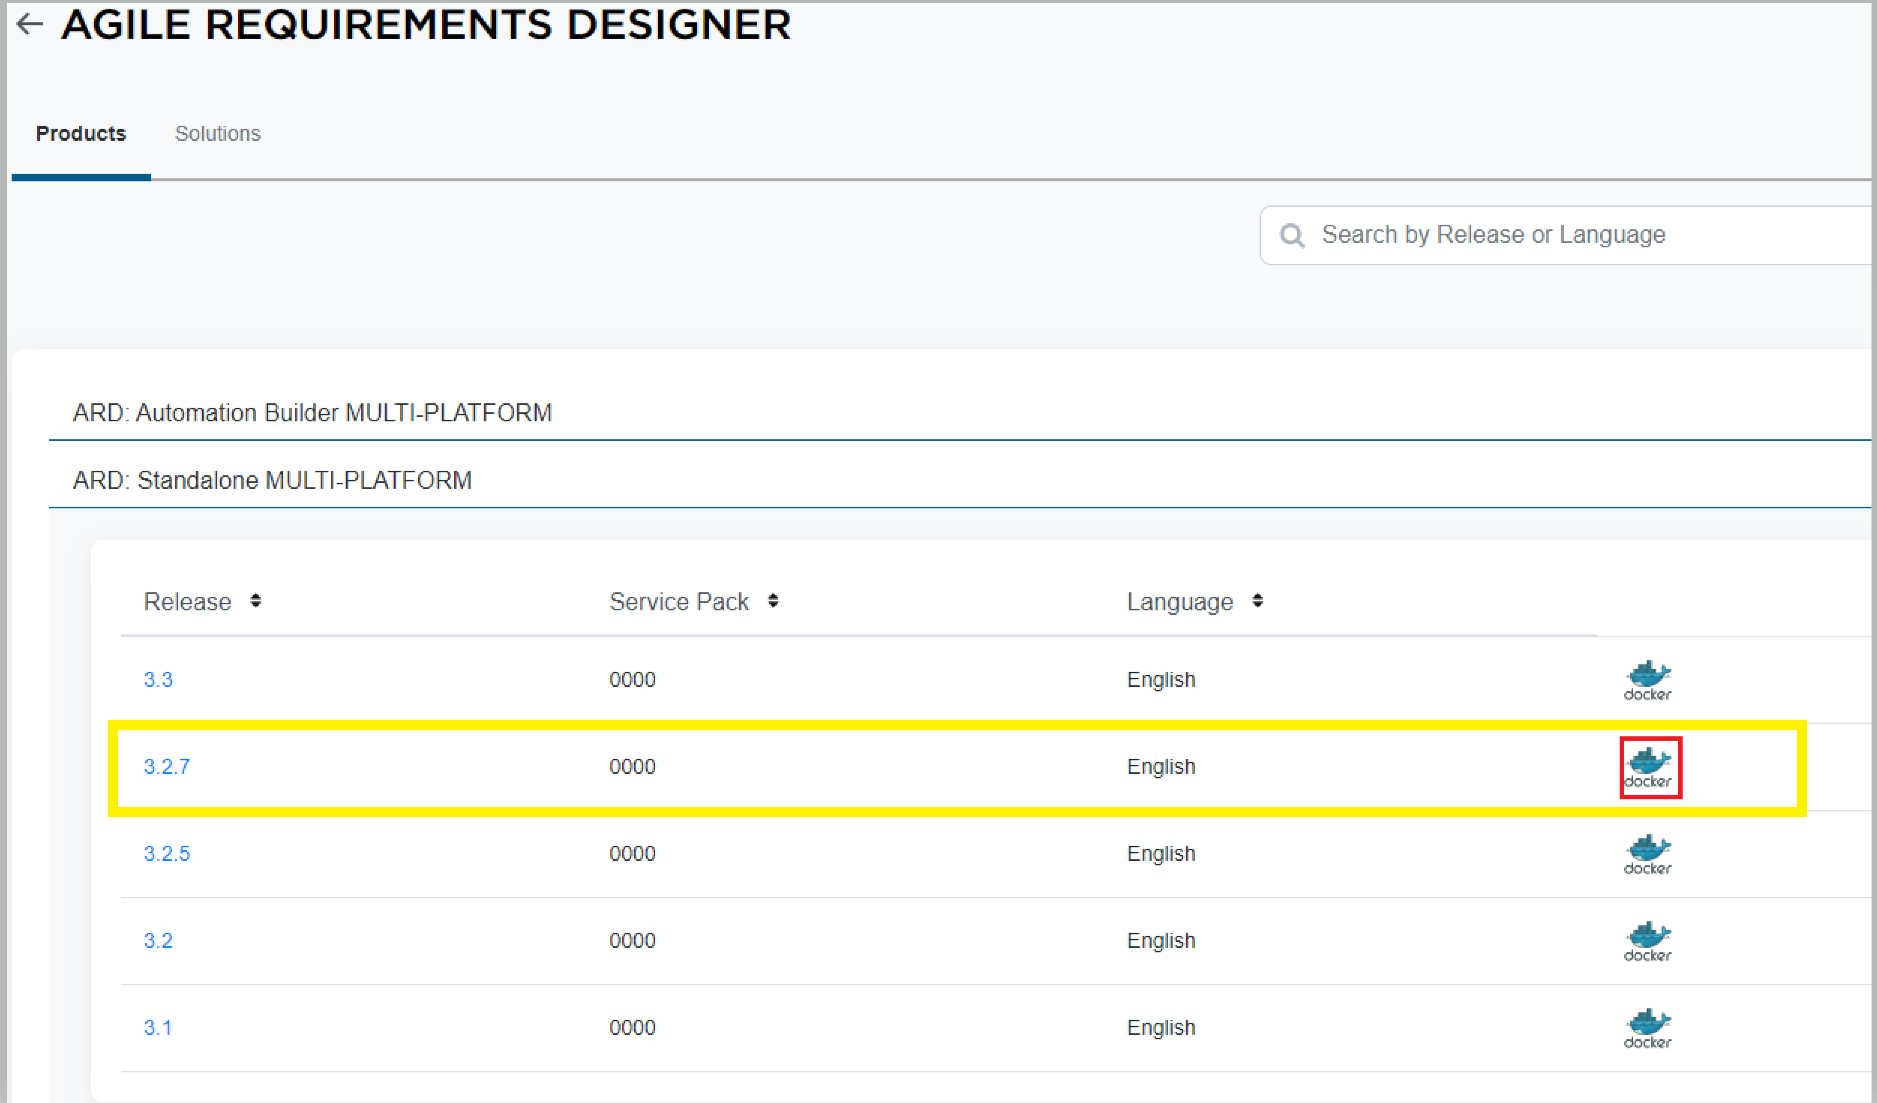Collapse ARD: Standalone MULTI-PLATFORM section
This screenshot has height=1103, width=1877.
(x=272, y=481)
